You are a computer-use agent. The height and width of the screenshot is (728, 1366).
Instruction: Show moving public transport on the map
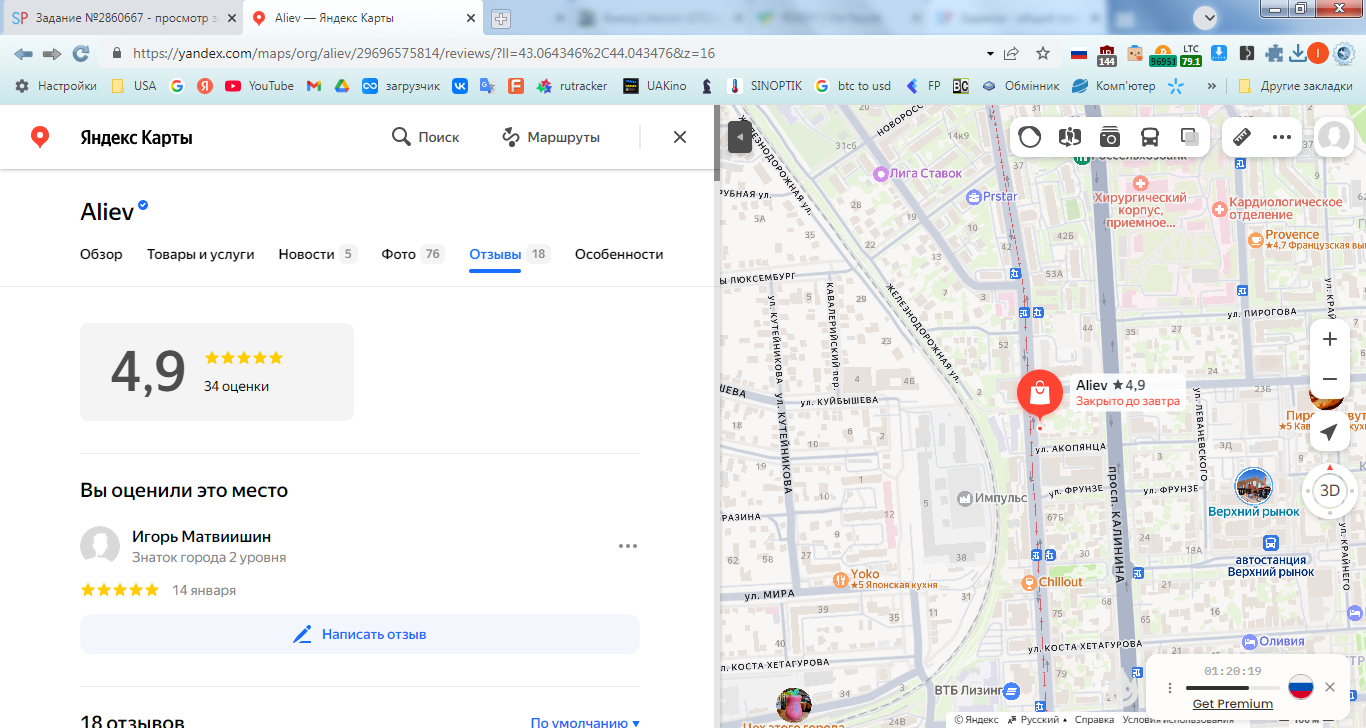pyautogui.click(x=1150, y=137)
